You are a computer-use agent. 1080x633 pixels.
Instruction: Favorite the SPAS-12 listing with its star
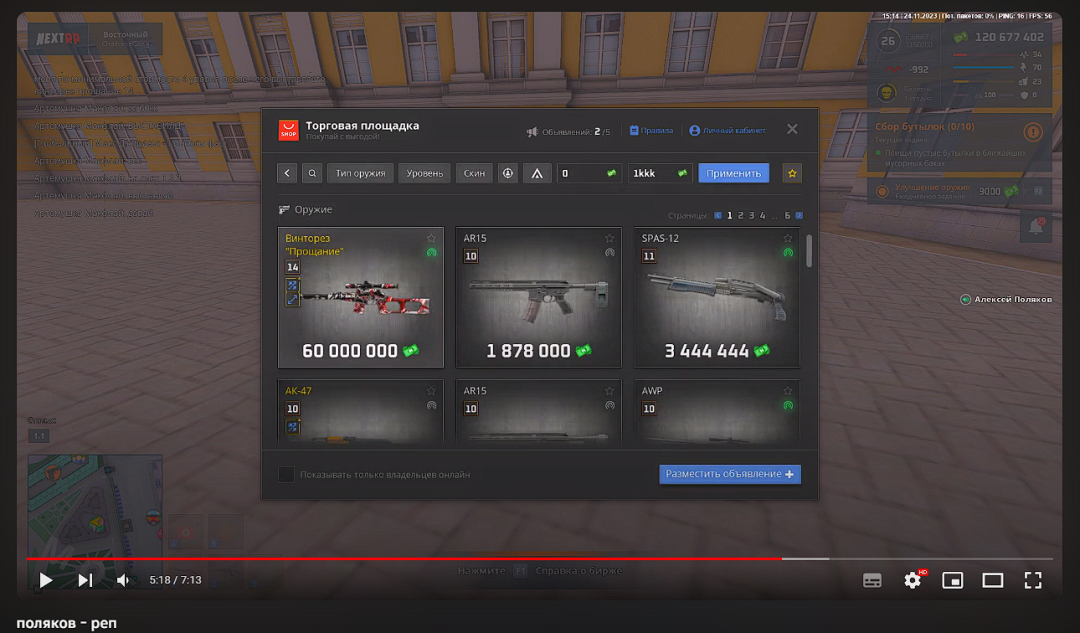click(787, 238)
